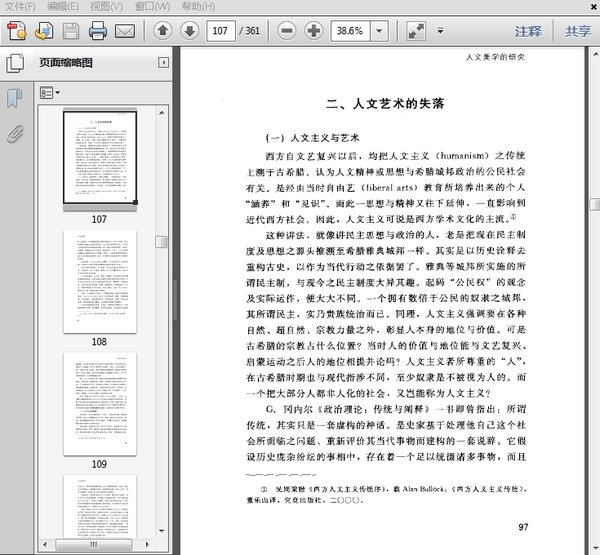Zoom out with the minus button
The image size is (600, 555).
click(x=287, y=31)
